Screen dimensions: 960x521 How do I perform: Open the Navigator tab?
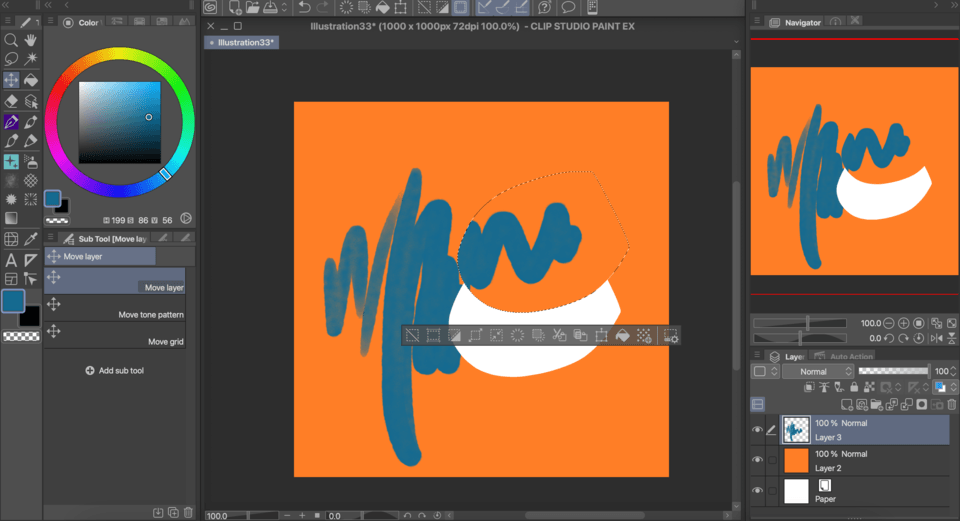[x=795, y=22]
